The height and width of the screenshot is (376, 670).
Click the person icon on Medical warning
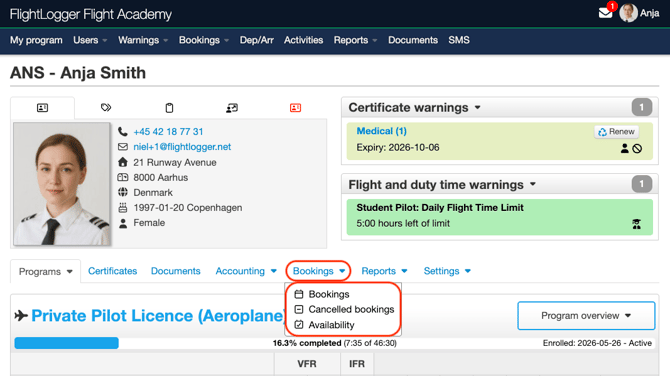click(624, 148)
